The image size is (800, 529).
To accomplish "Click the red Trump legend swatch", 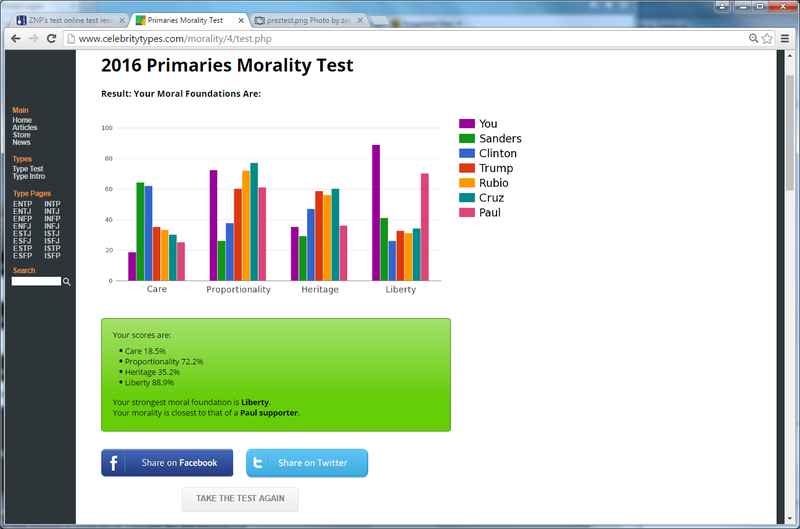I will coord(467,168).
